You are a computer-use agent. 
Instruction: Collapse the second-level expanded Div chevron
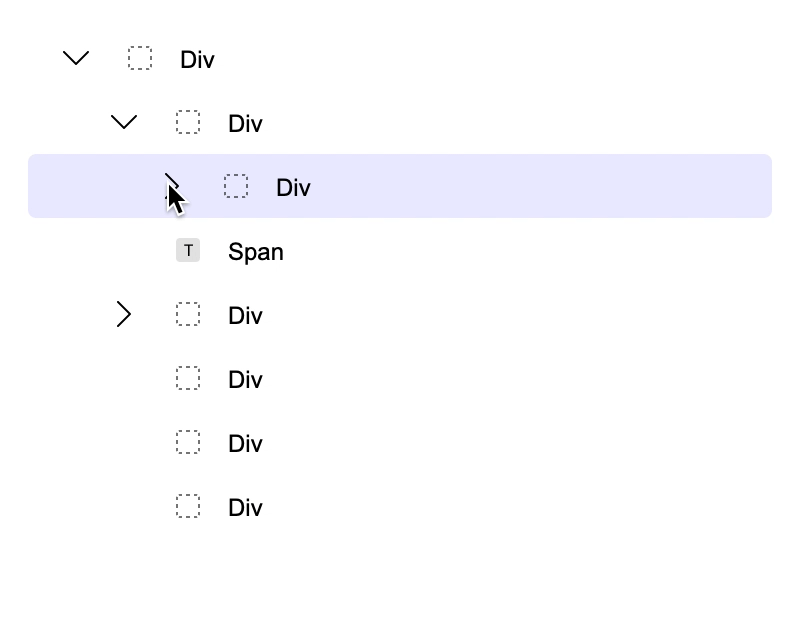[124, 122]
